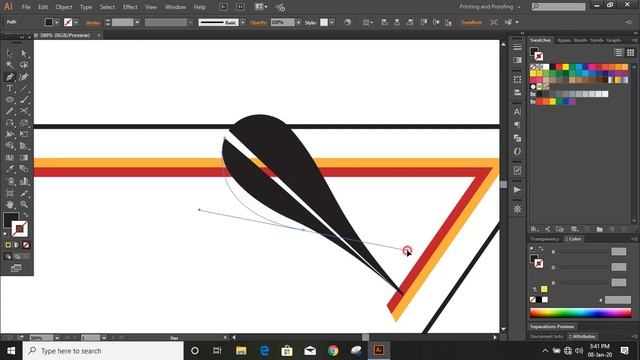
Task: Open the Printing and Proofing workspace switcher
Action: 490,7
